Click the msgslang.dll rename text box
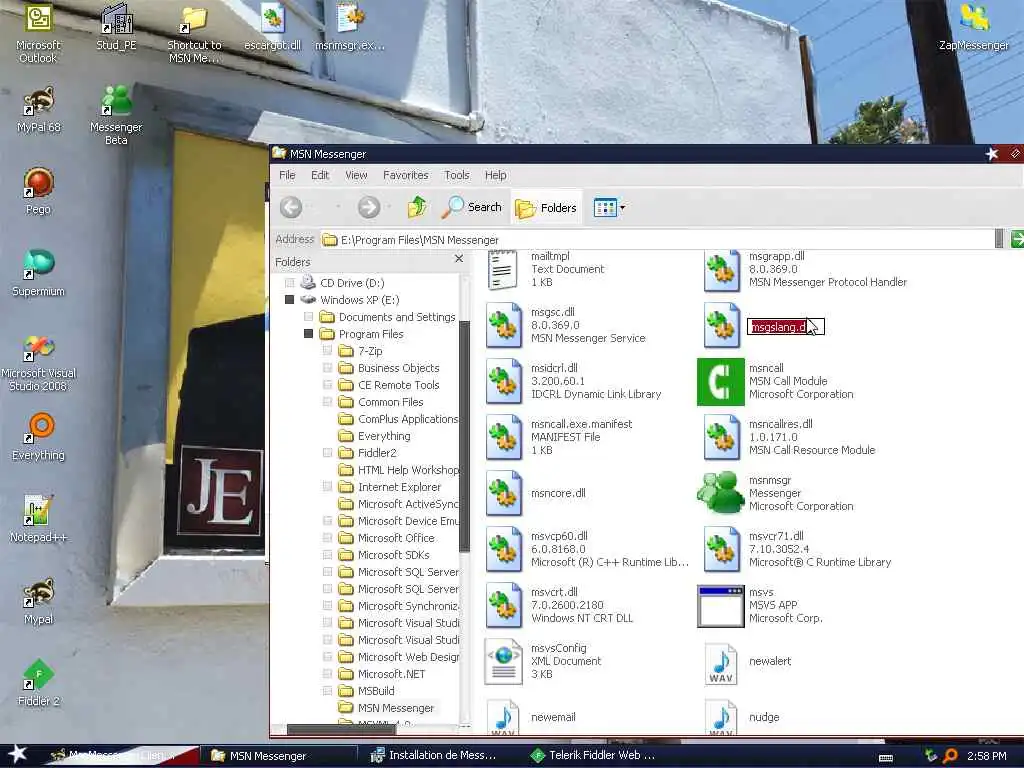 point(786,327)
